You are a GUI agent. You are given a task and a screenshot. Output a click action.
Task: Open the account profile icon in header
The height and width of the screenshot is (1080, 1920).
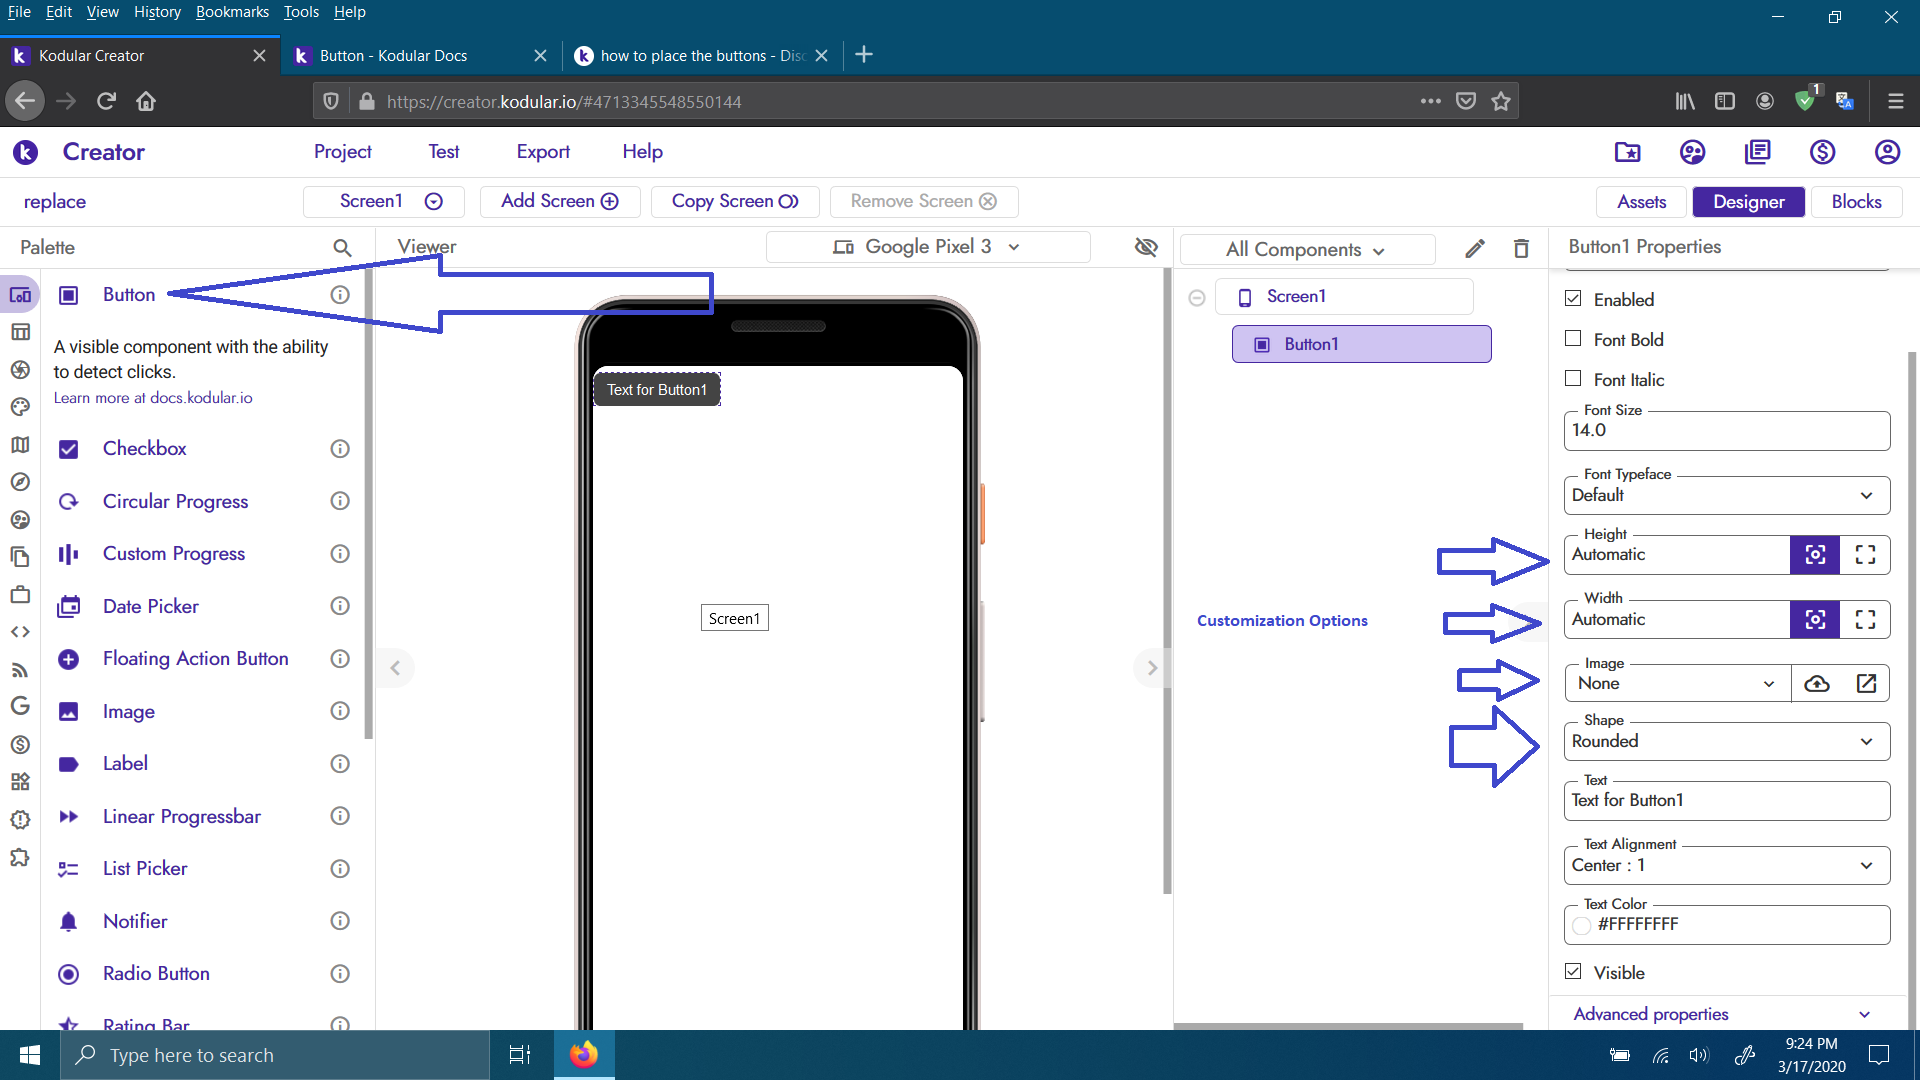(x=1887, y=152)
